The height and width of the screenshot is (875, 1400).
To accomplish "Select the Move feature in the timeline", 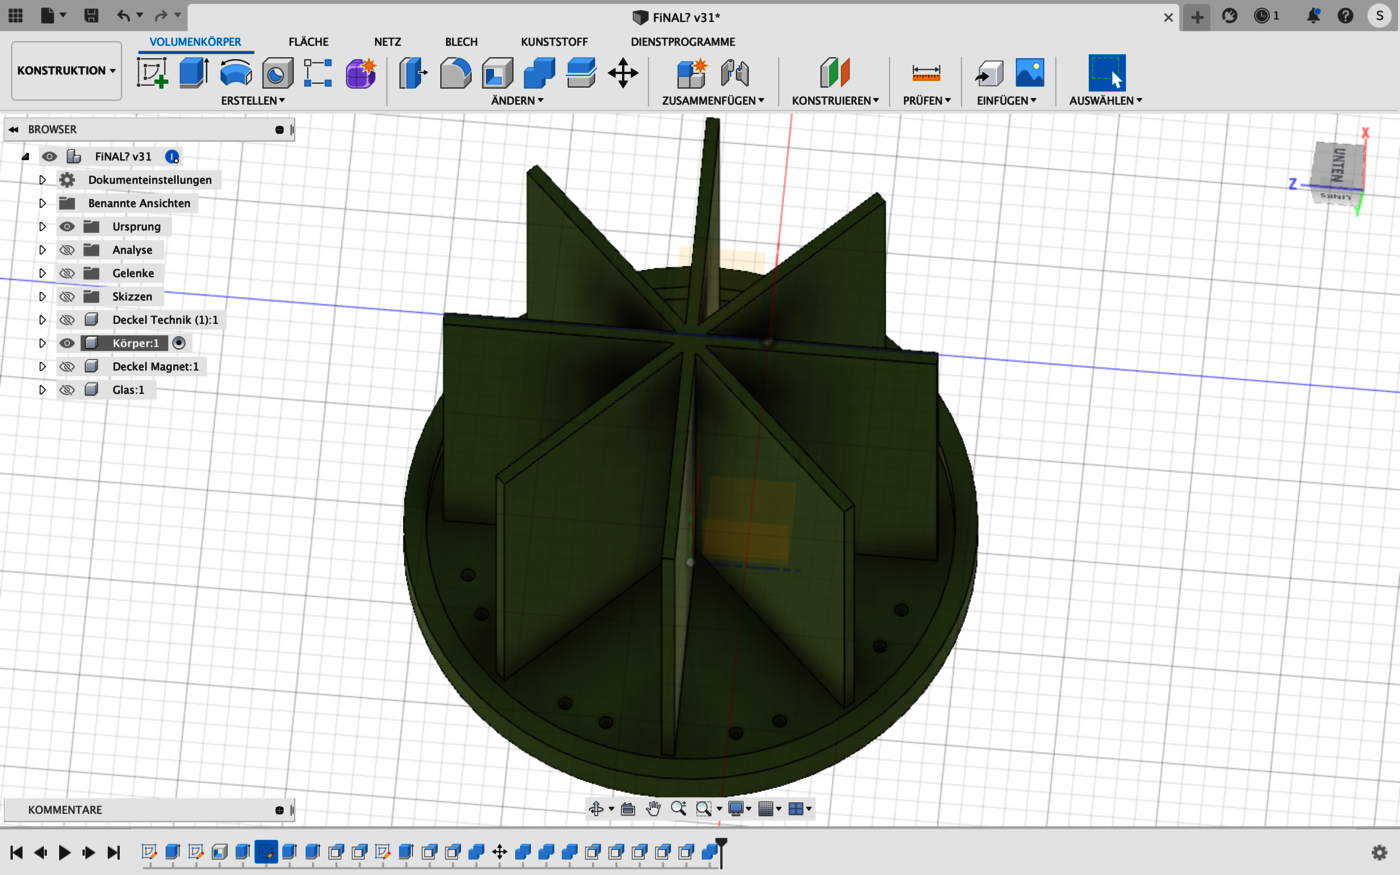I will [x=499, y=852].
